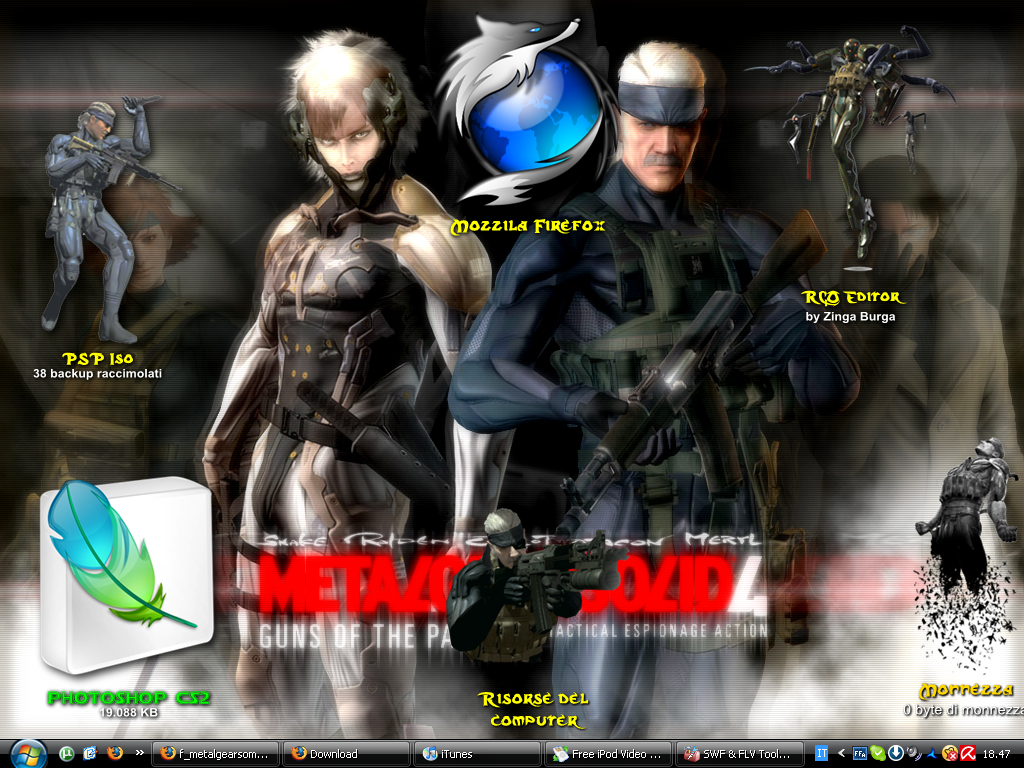Launch uTorrent from quick launch

pyautogui.click(x=66, y=754)
